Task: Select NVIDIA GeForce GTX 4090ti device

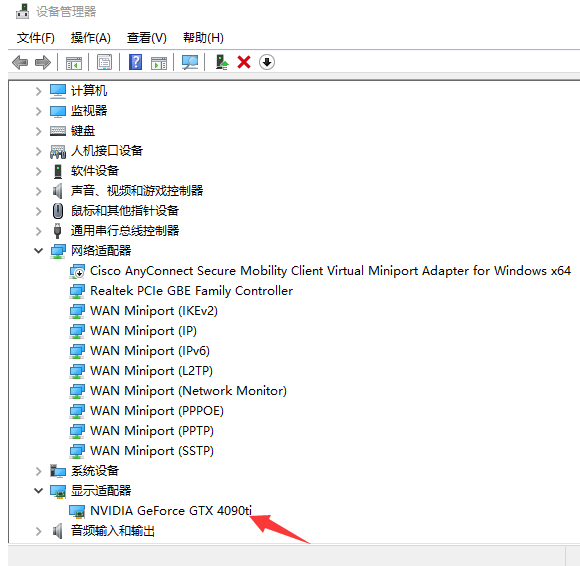Action: [x=171, y=511]
